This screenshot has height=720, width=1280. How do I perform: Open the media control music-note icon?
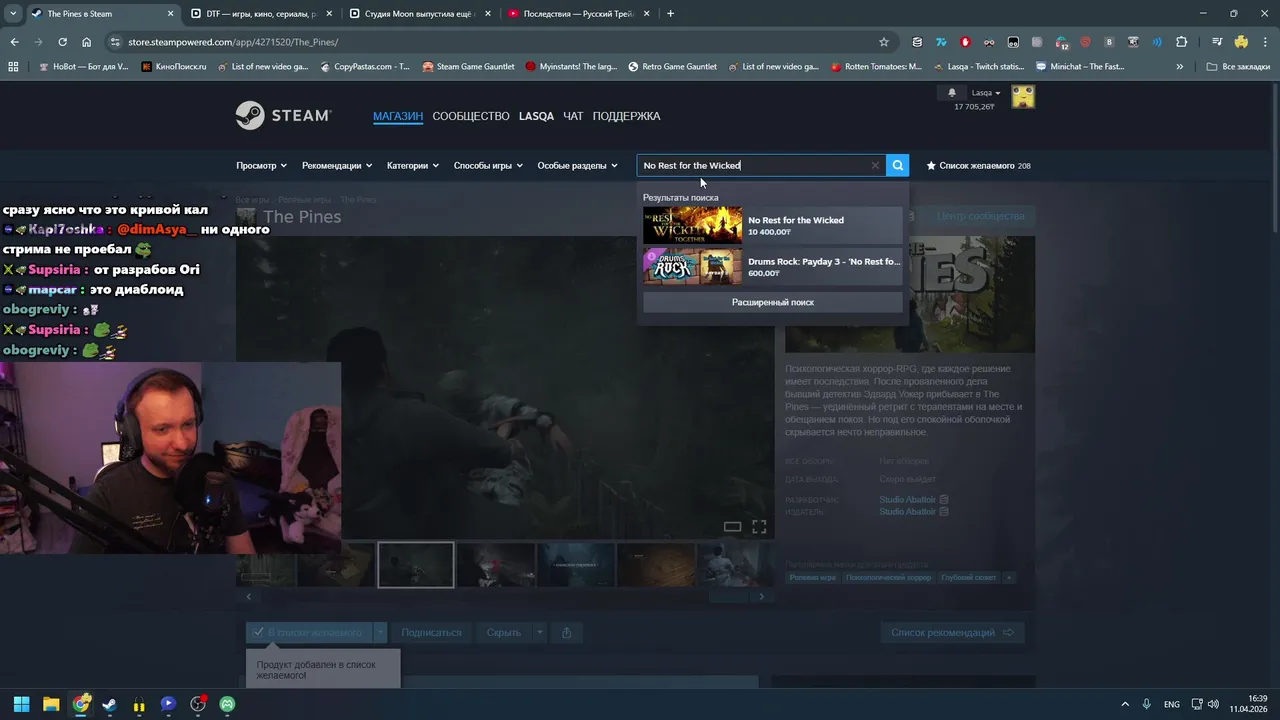click(x=1217, y=42)
